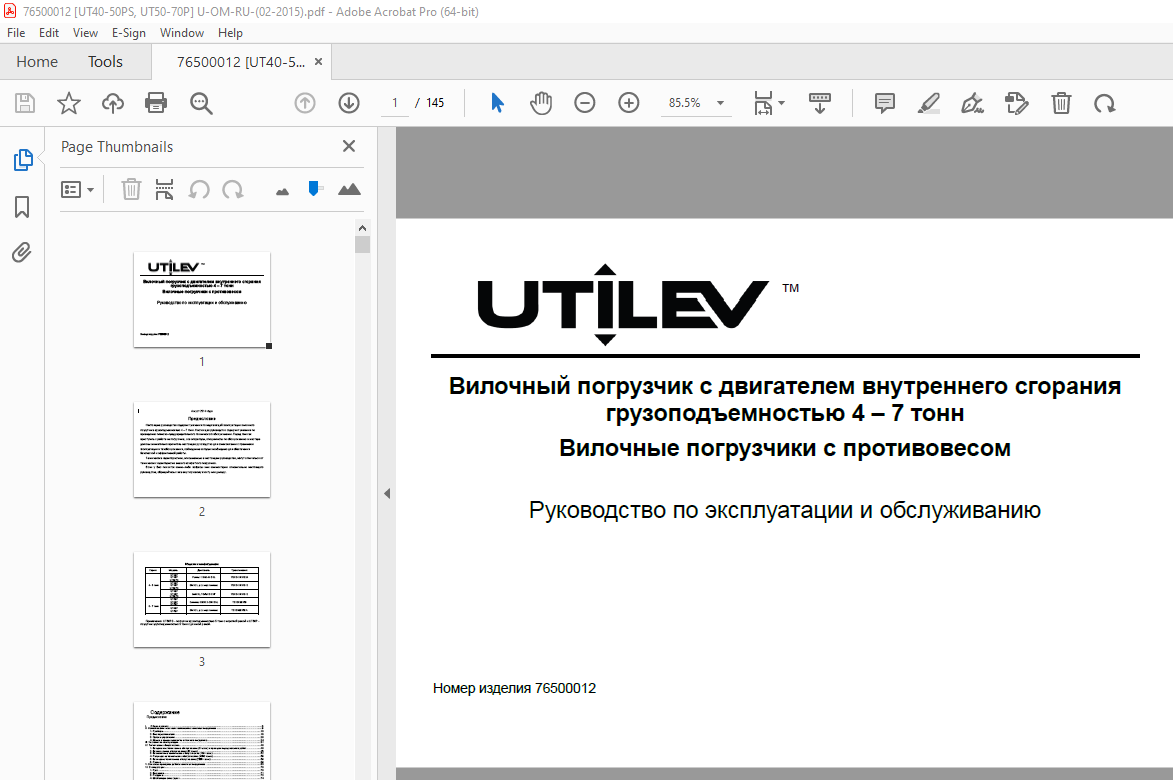Click the Save file icon

tap(25, 102)
